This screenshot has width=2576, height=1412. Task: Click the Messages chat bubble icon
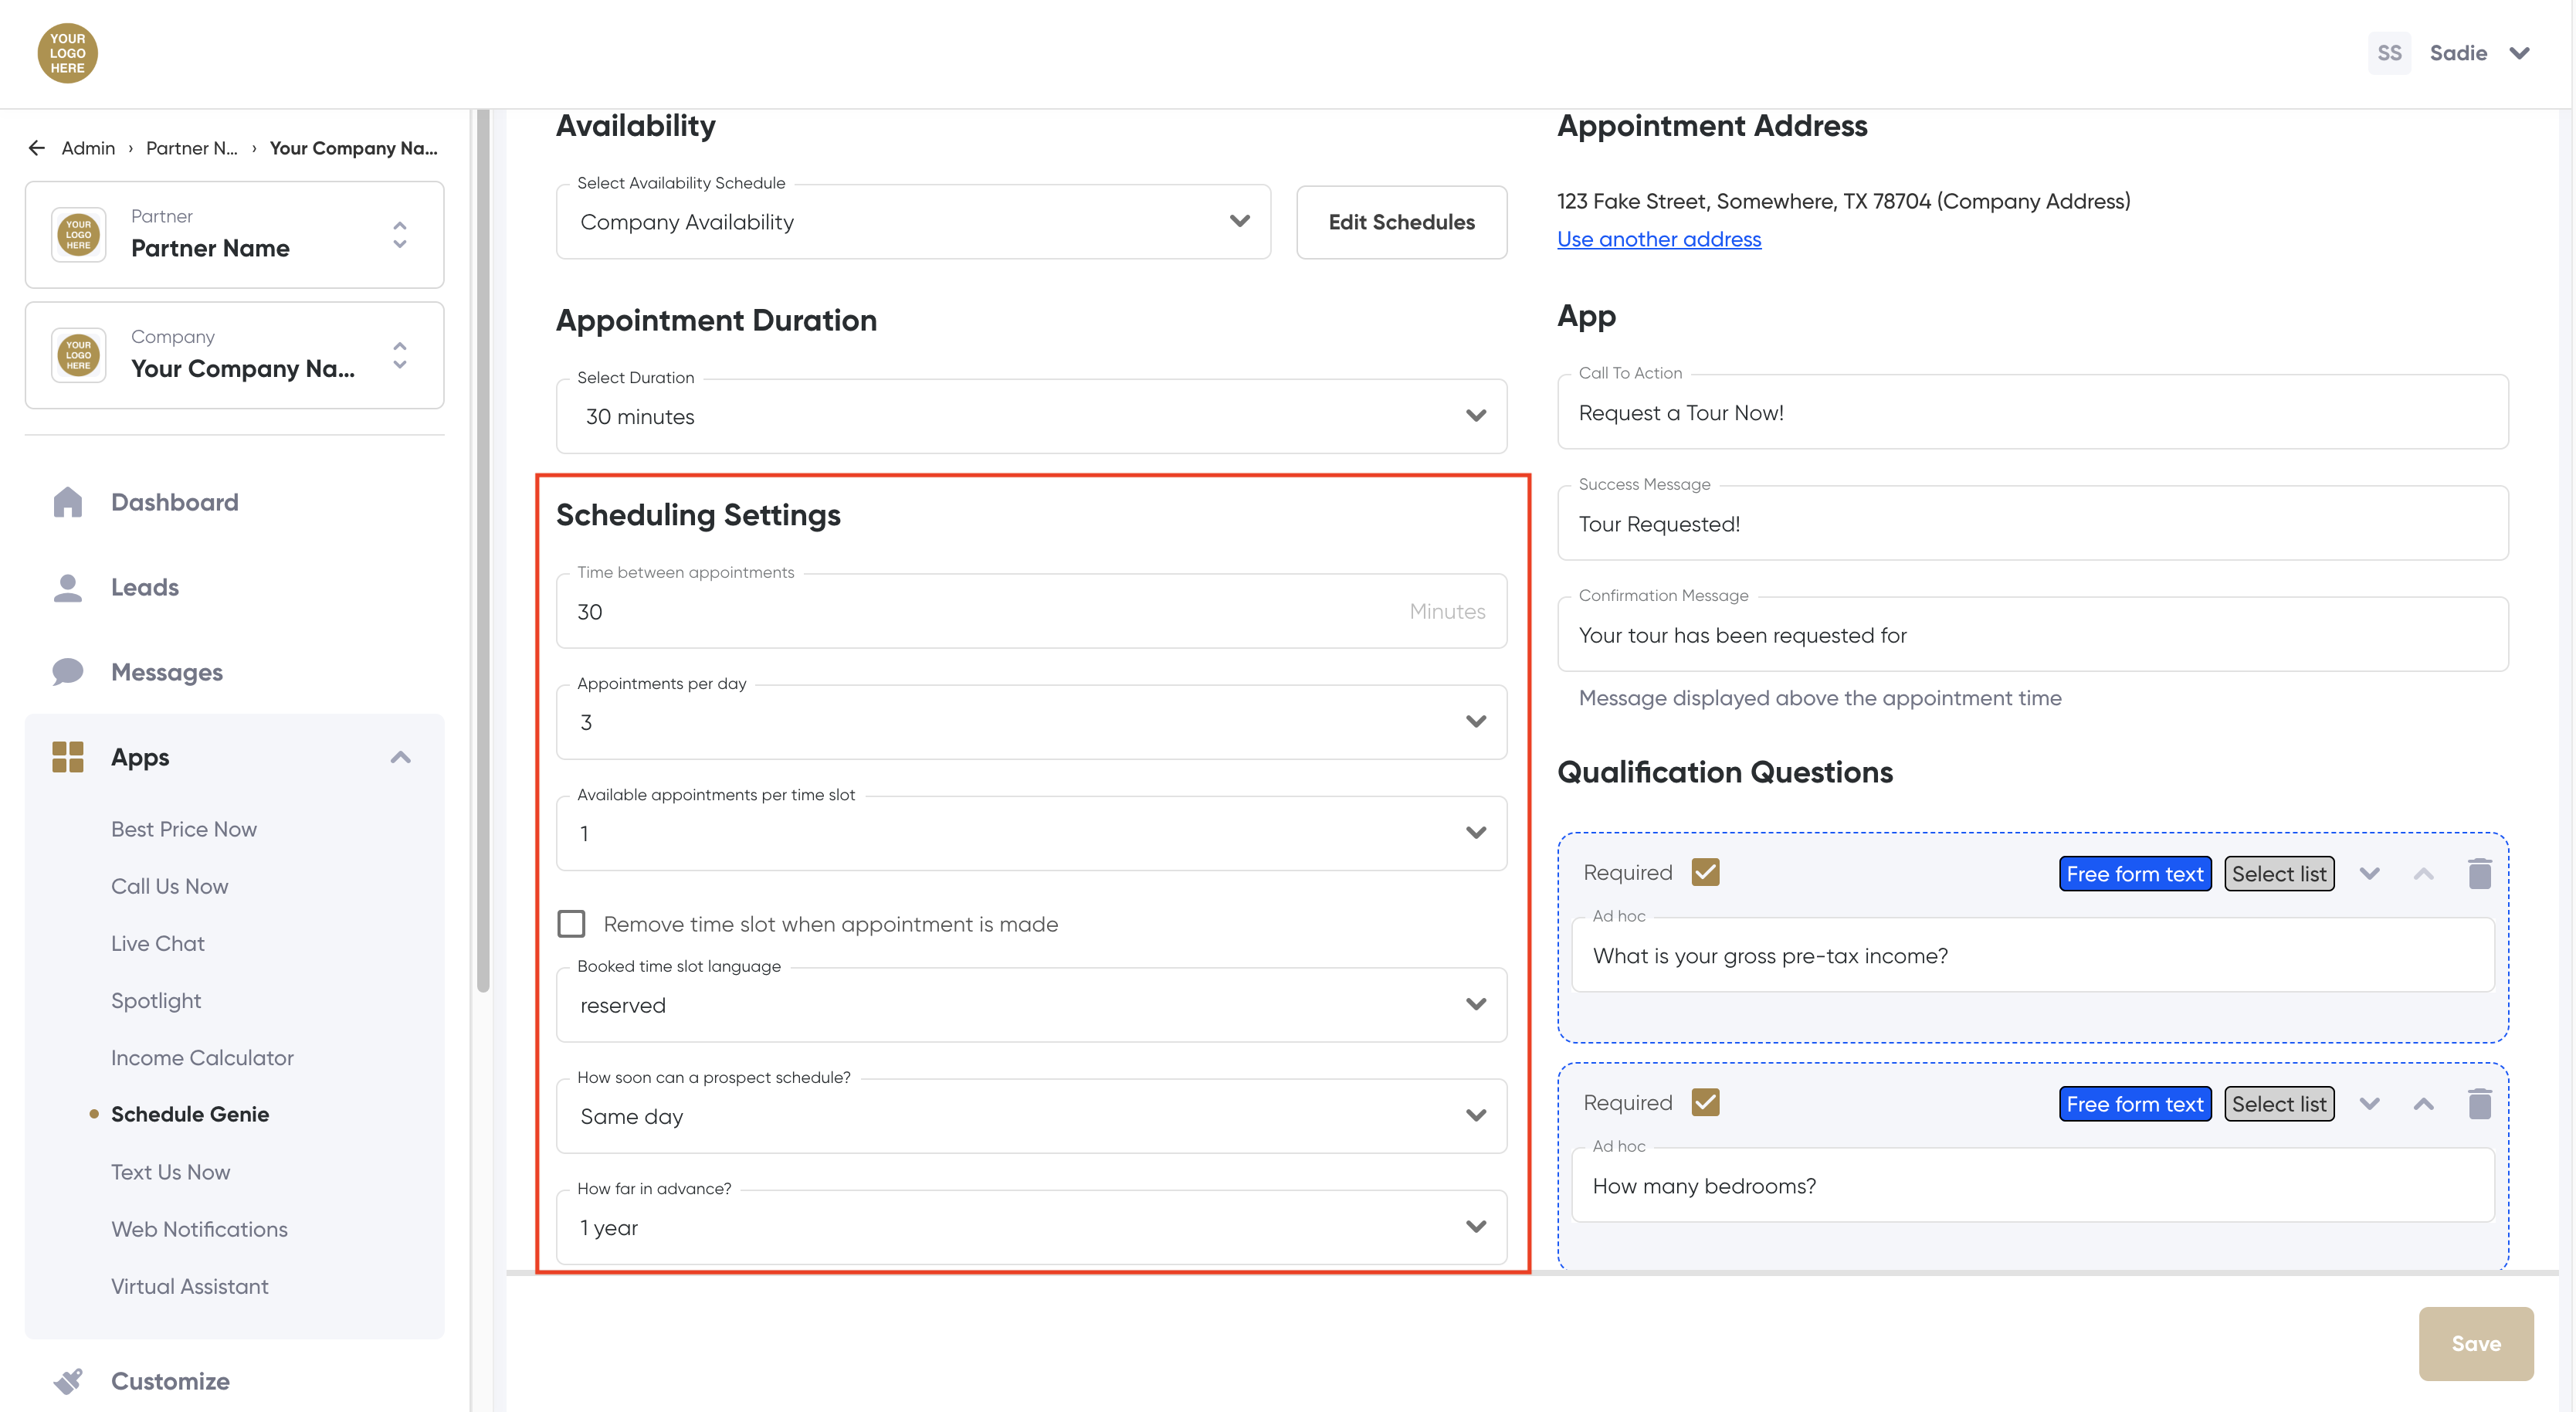coord(67,672)
